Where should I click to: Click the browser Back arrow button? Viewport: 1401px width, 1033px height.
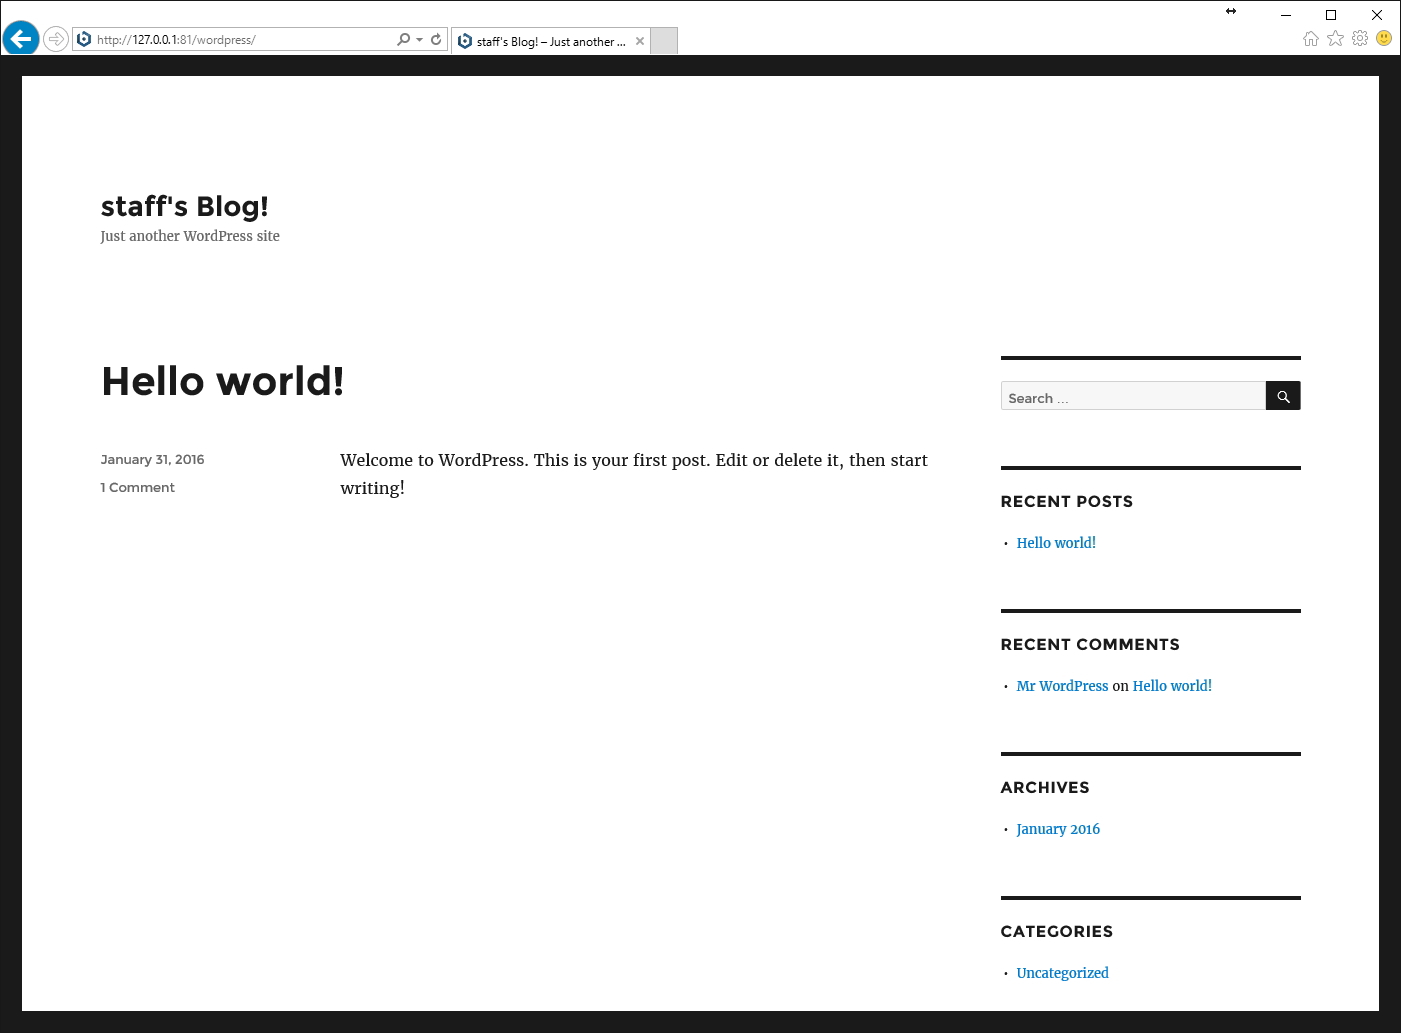coord(20,39)
